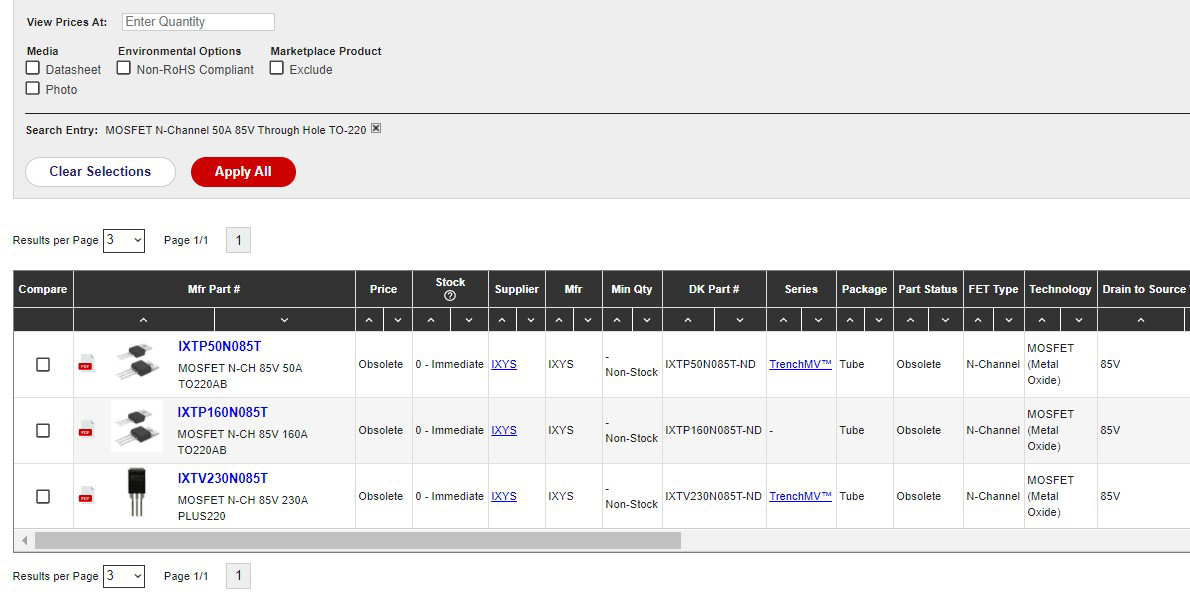Sort Mfr Part # ascending arrow
This screenshot has height=604, width=1190.
click(143, 320)
